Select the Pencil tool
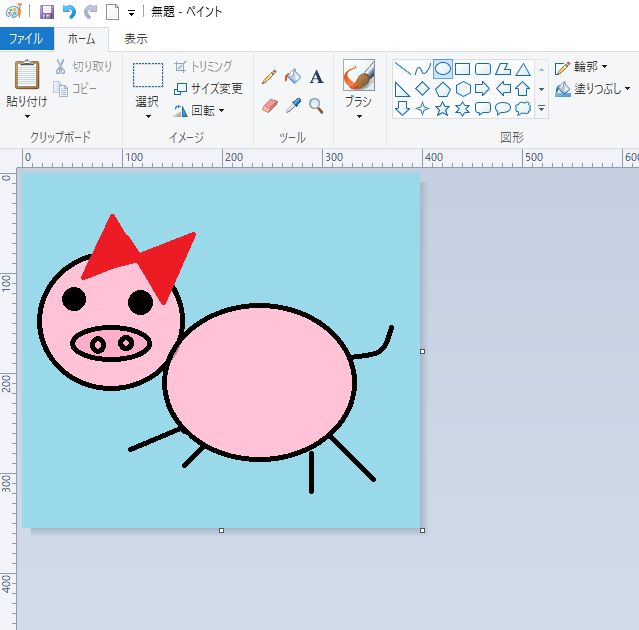 pyautogui.click(x=269, y=77)
